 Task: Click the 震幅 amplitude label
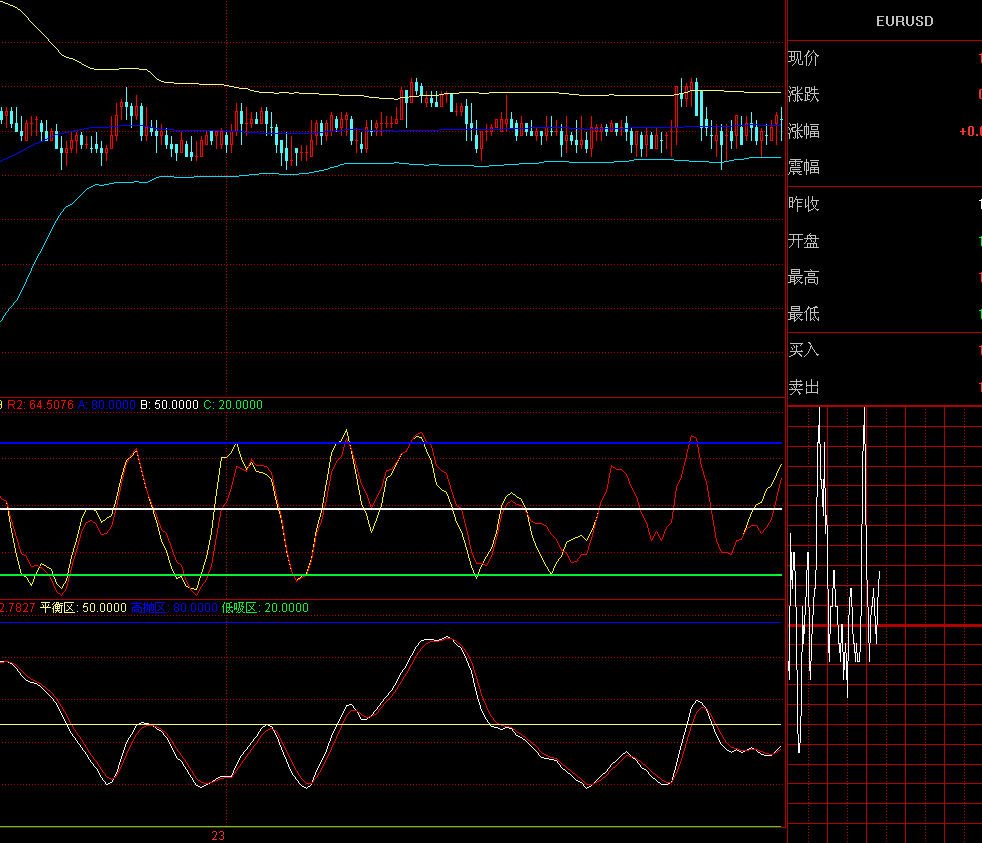pos(804,167)
